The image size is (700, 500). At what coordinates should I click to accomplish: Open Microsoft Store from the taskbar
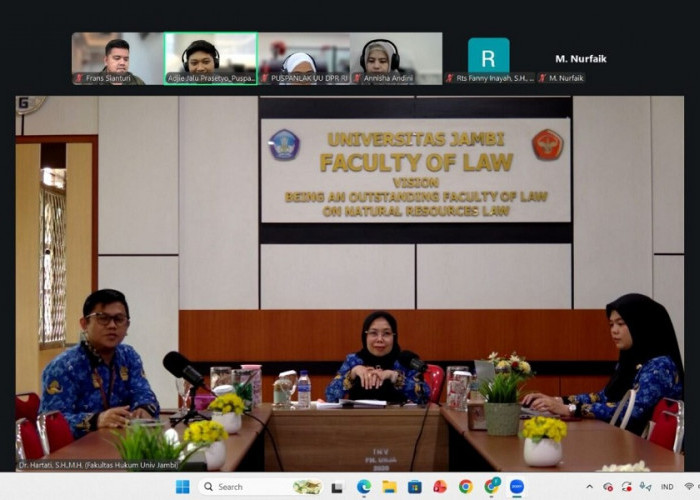415,487
